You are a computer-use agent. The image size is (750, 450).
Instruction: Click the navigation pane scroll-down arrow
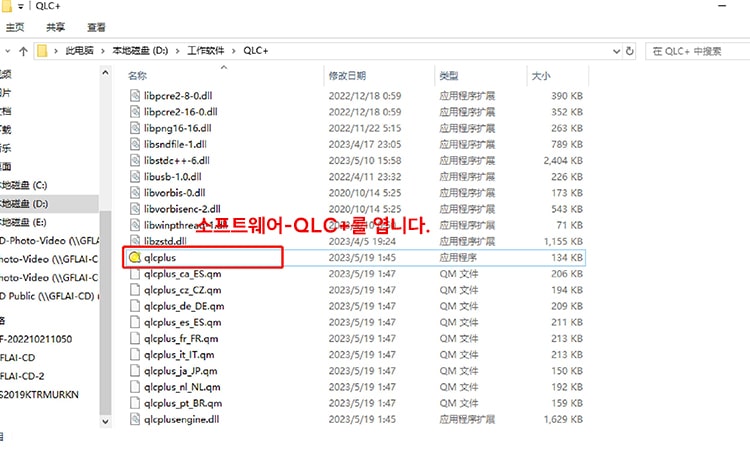(105, 422)
